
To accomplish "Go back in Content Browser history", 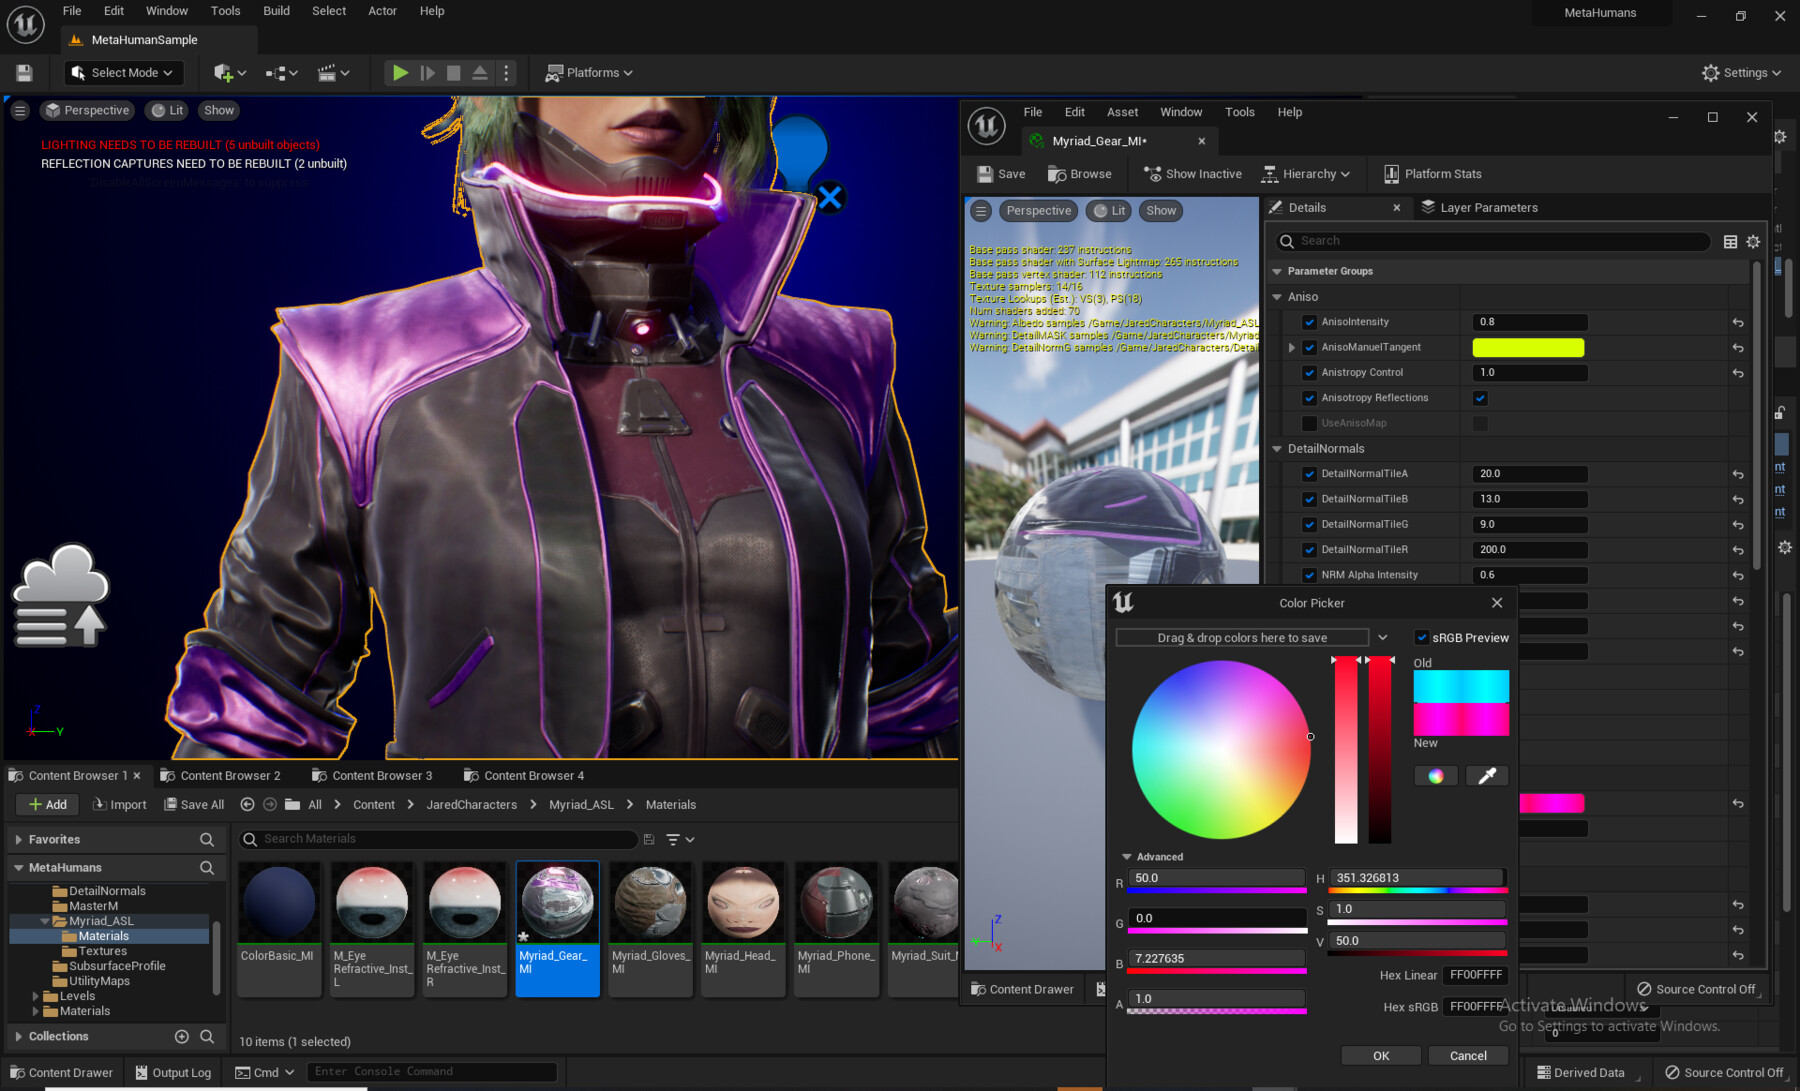I will point(248,805).
